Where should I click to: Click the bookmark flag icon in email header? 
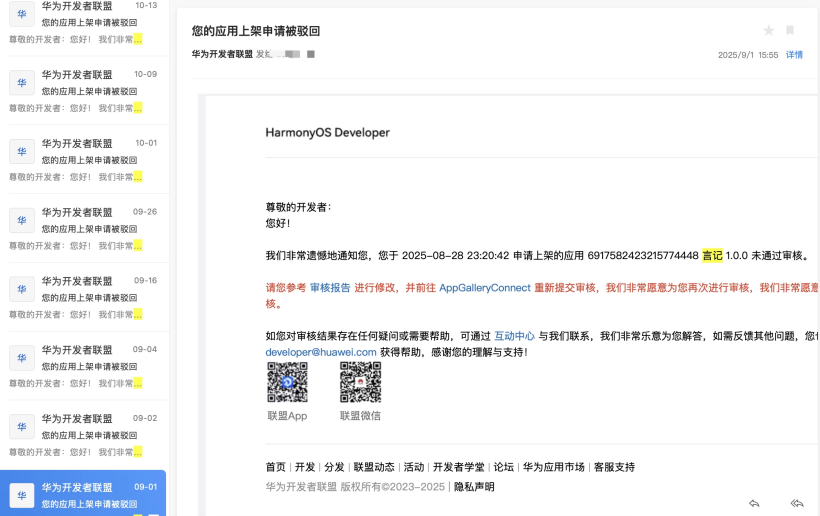click(x=790, y=31)
